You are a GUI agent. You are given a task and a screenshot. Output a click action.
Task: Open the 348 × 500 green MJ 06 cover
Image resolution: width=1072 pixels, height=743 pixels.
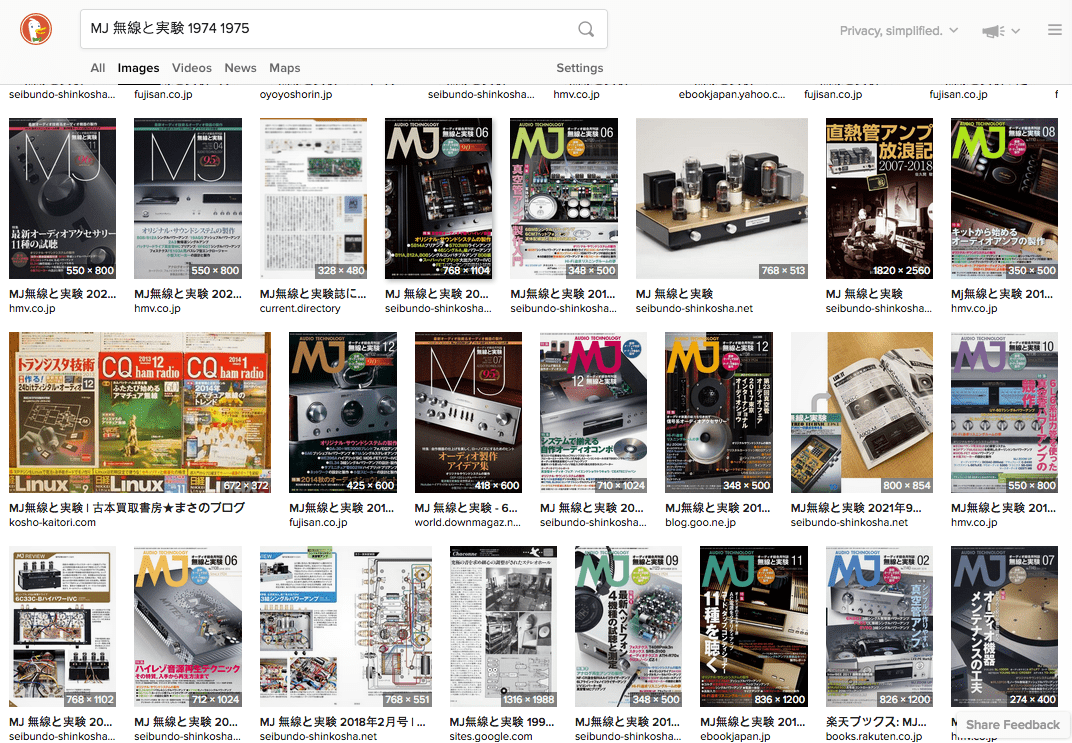564,198
